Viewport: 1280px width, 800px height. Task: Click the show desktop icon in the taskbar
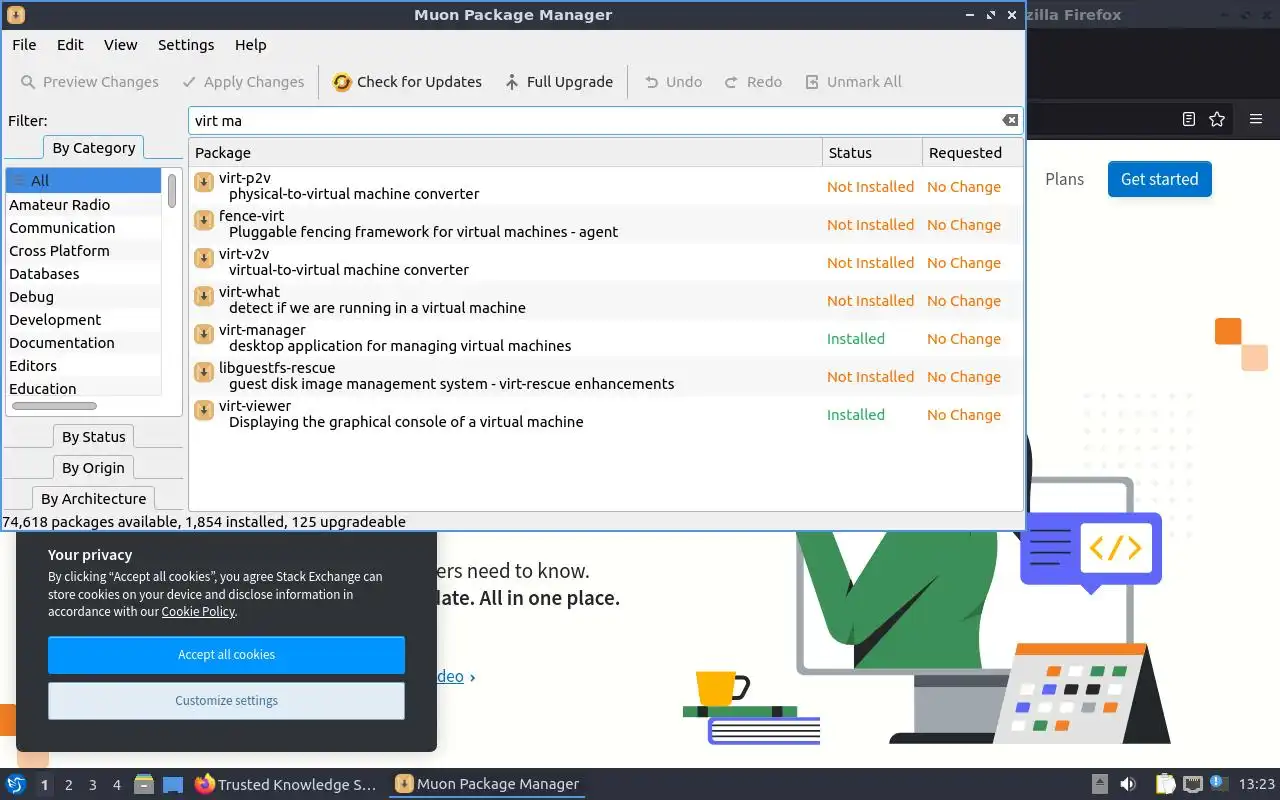pyautogui.click(x=173, y=784)
